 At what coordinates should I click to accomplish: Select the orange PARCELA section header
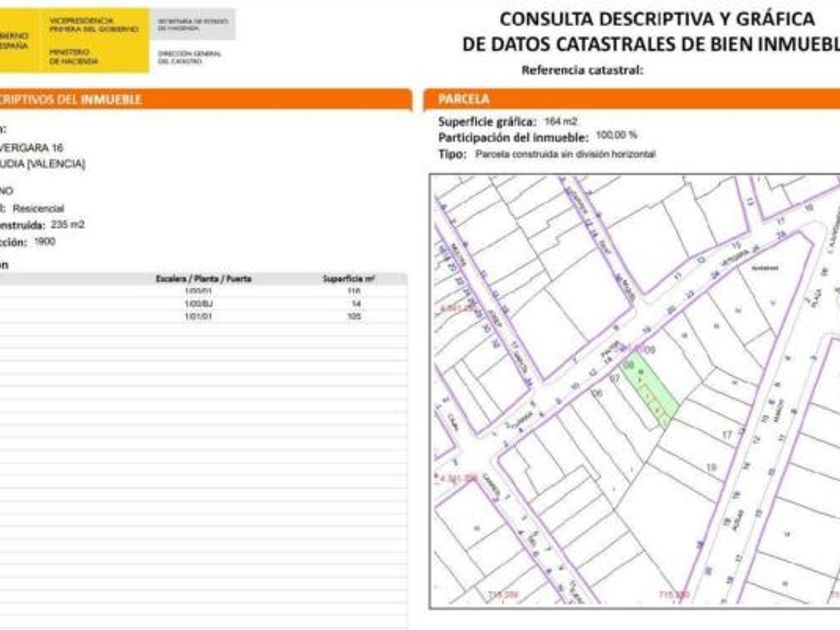[632, 99]
